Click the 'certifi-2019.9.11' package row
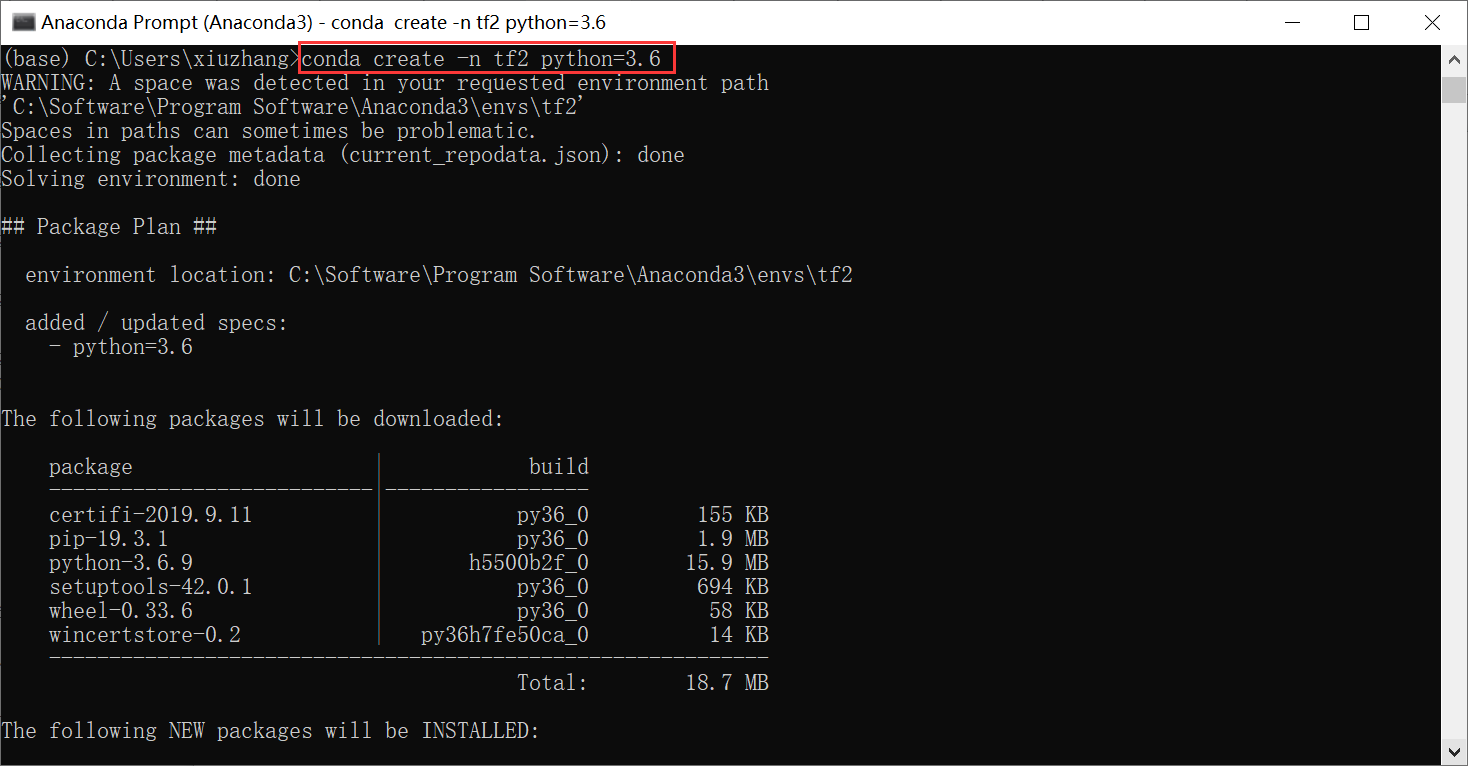Viewport: 1468px width, 766px height. click(409, 515)
